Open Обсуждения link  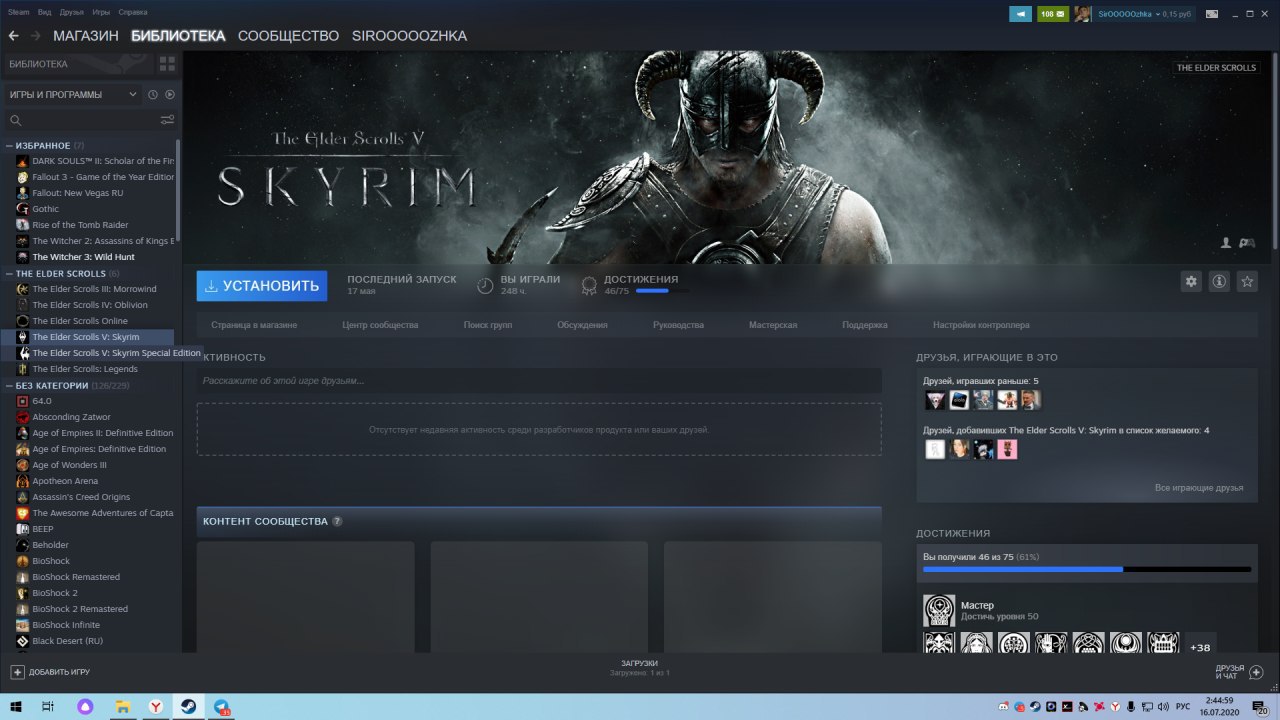[x=583, y=325]
